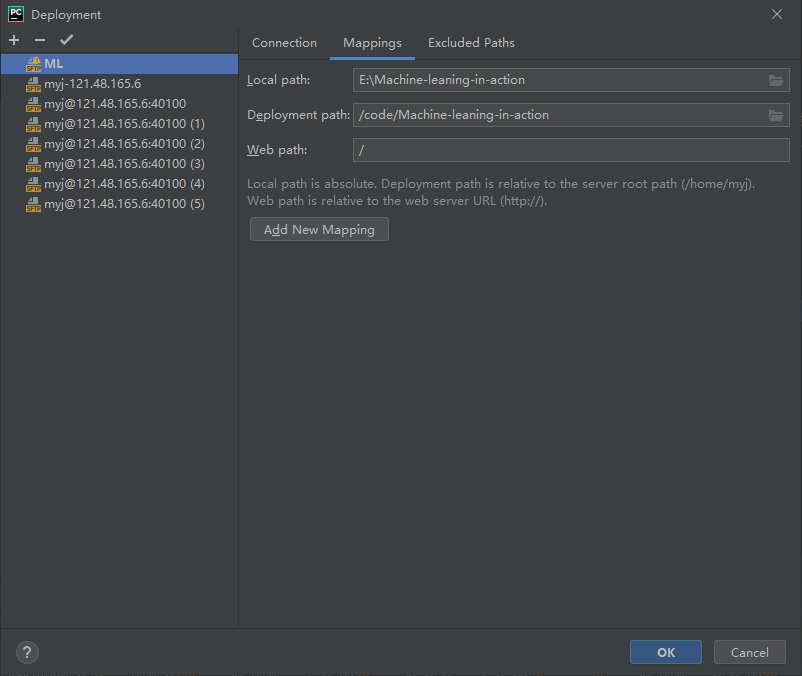Close the Deployment dialog
802x676 pixels.
pyautogui.click(x=777, y=14)
